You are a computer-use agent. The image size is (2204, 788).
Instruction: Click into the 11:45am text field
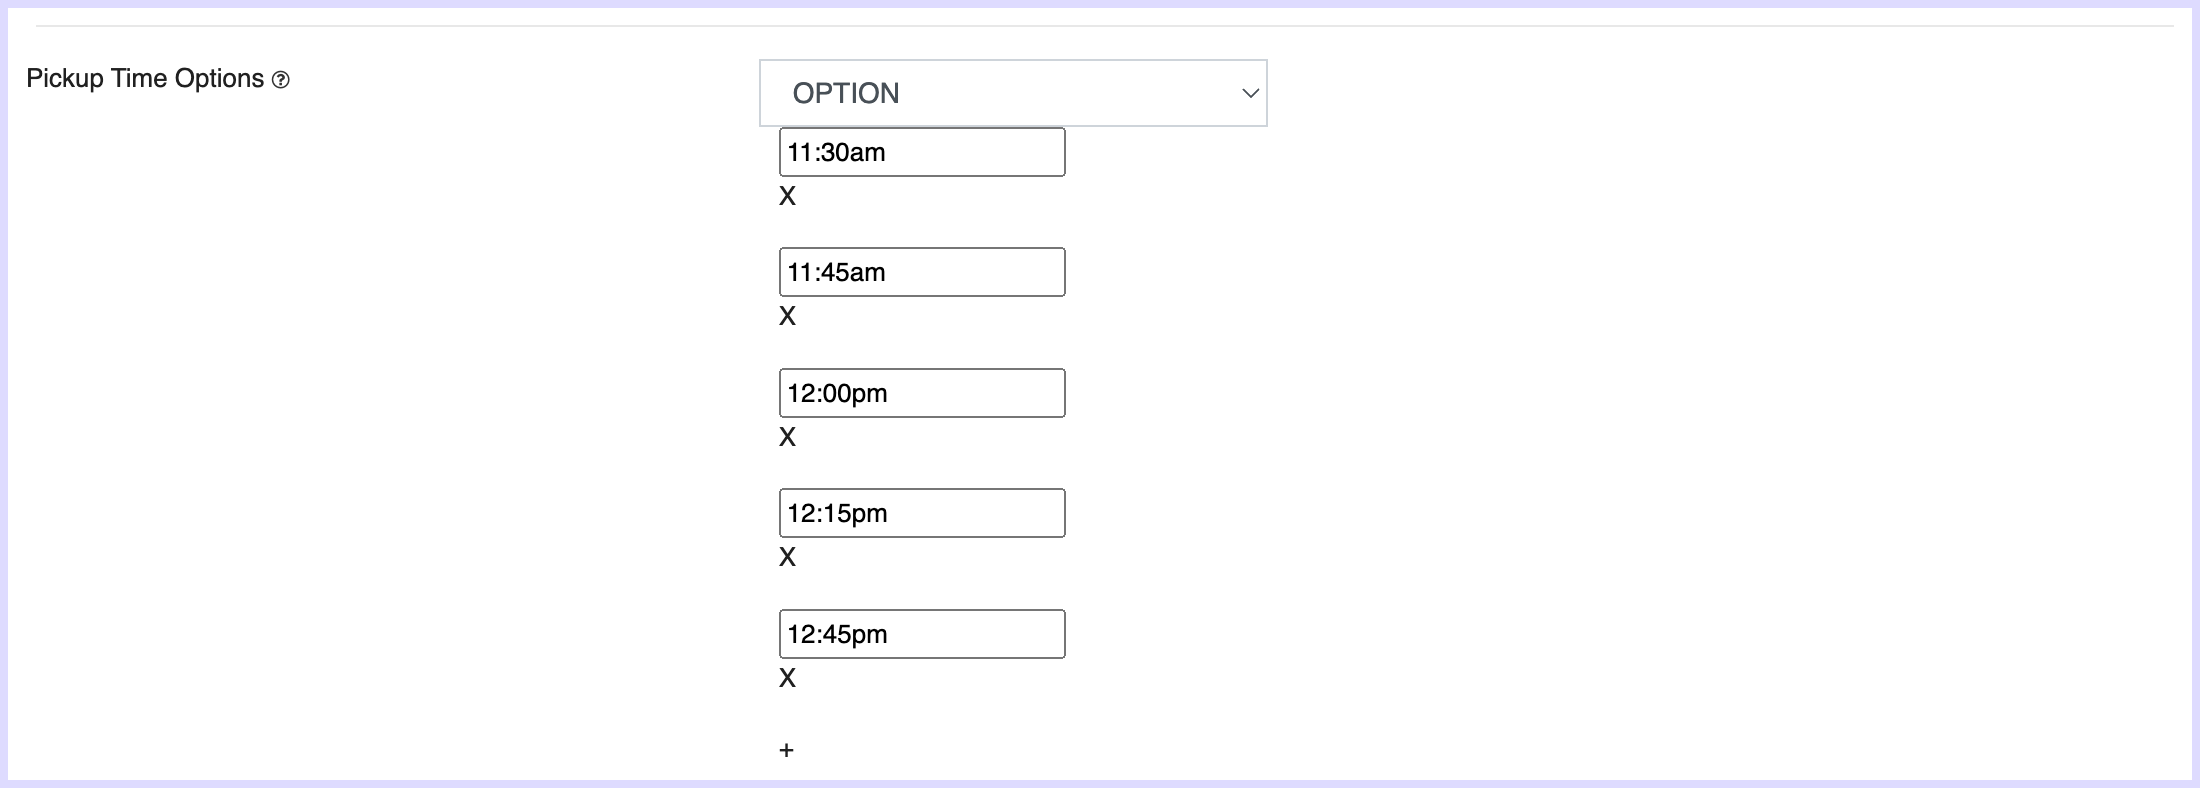coord(921,272)
